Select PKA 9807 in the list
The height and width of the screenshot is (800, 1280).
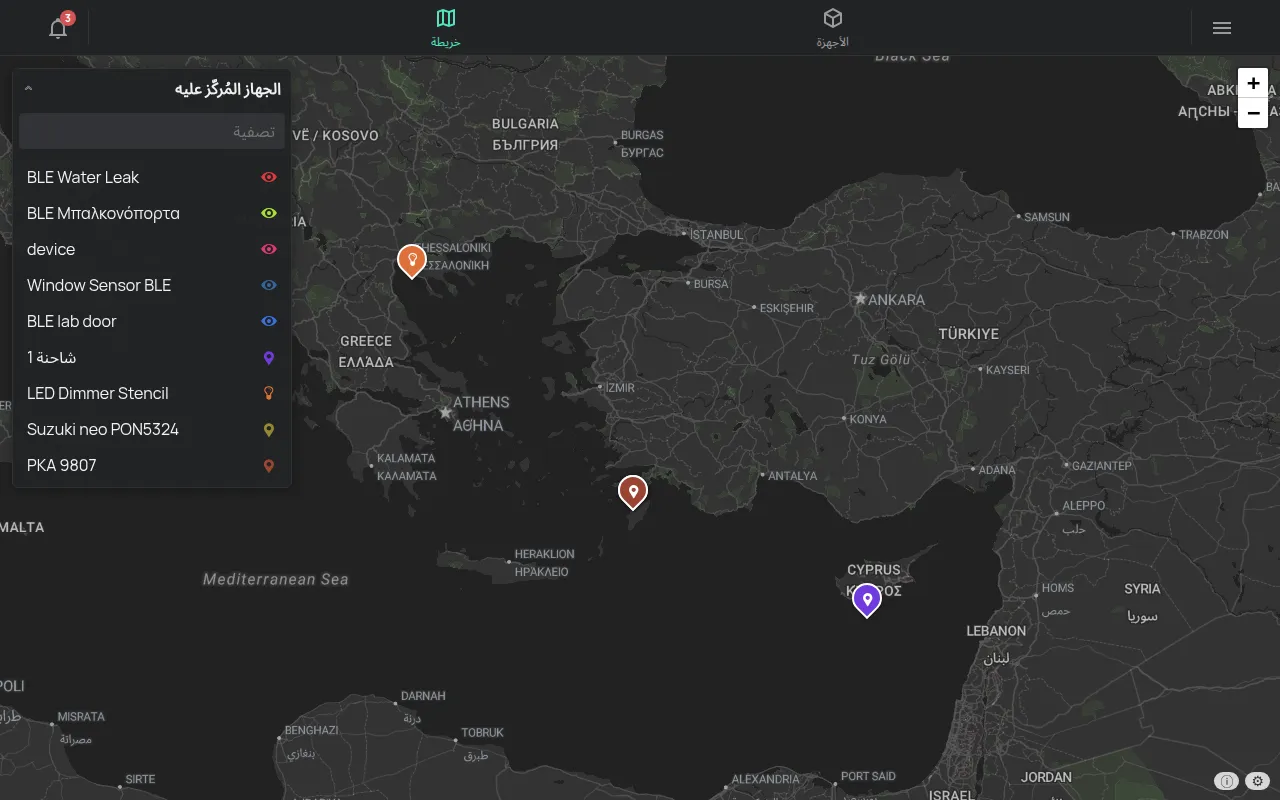click(x=152, y=465)
